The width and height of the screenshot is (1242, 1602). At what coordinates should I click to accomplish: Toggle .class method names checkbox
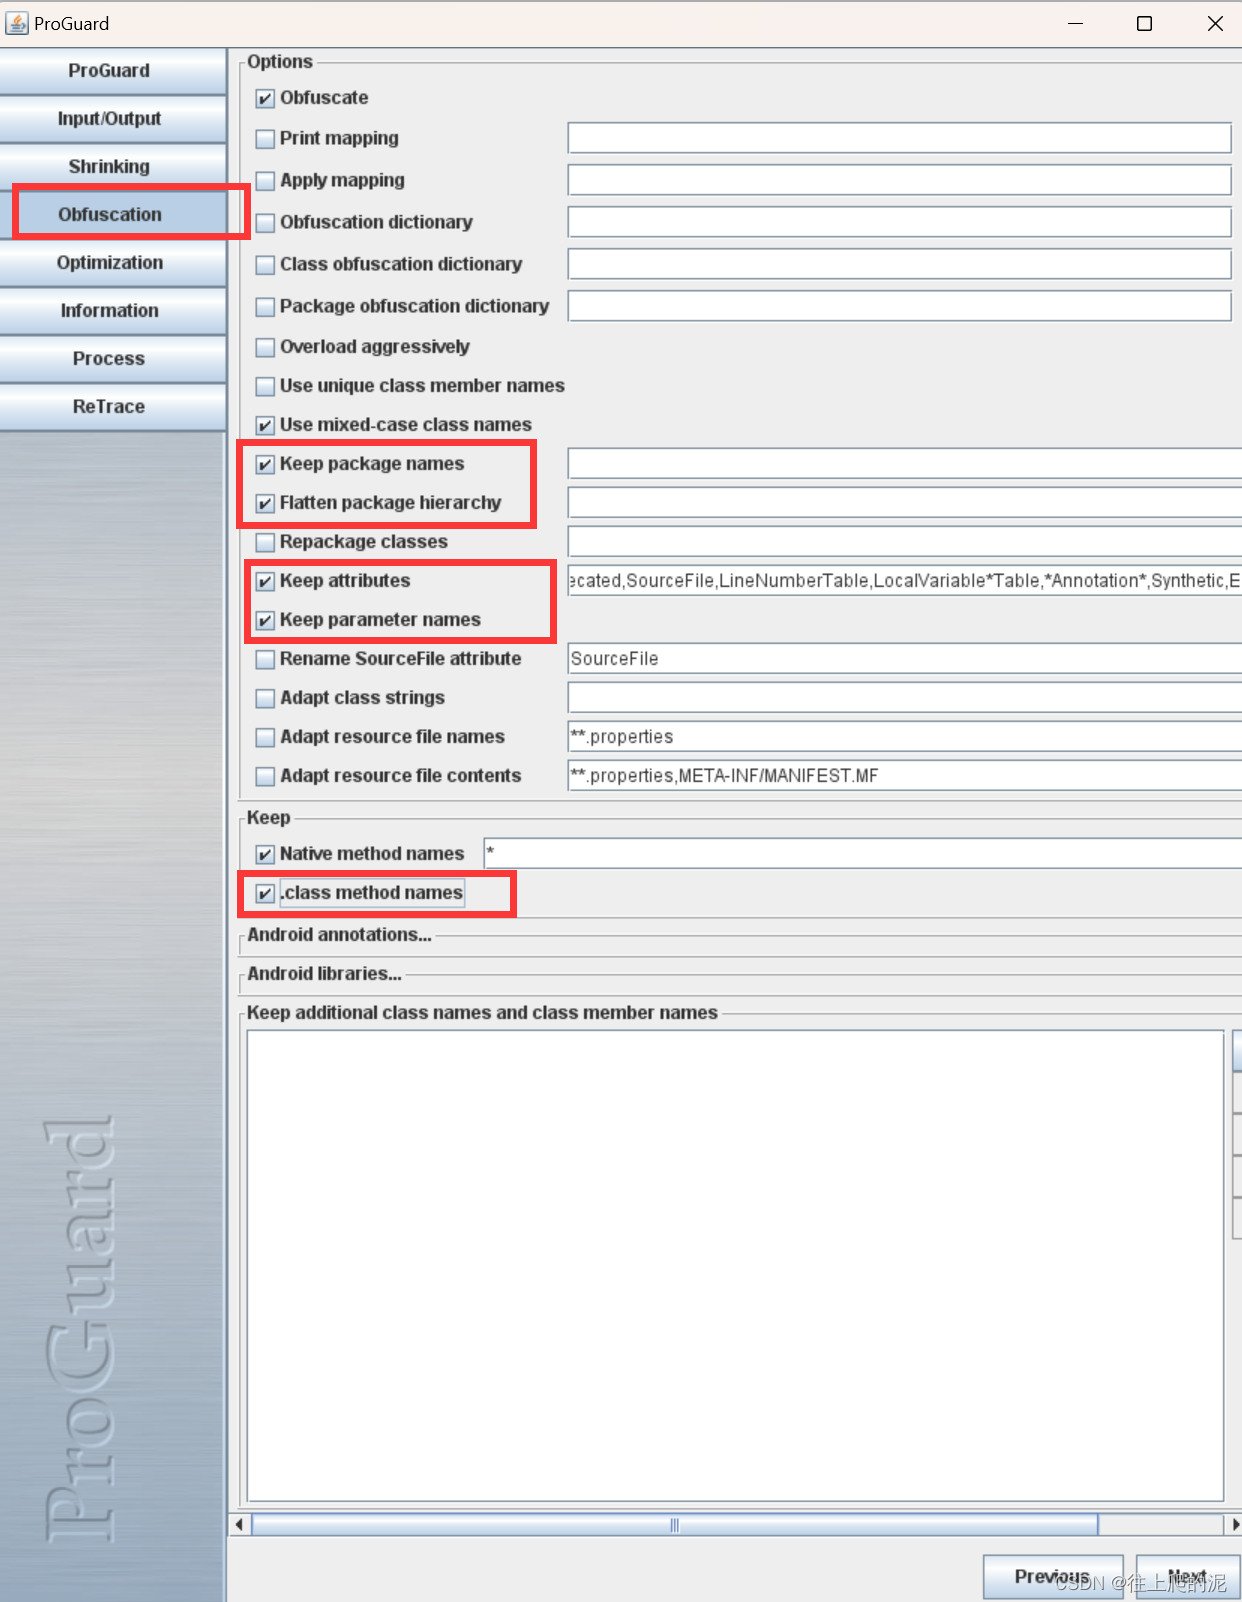265,893
